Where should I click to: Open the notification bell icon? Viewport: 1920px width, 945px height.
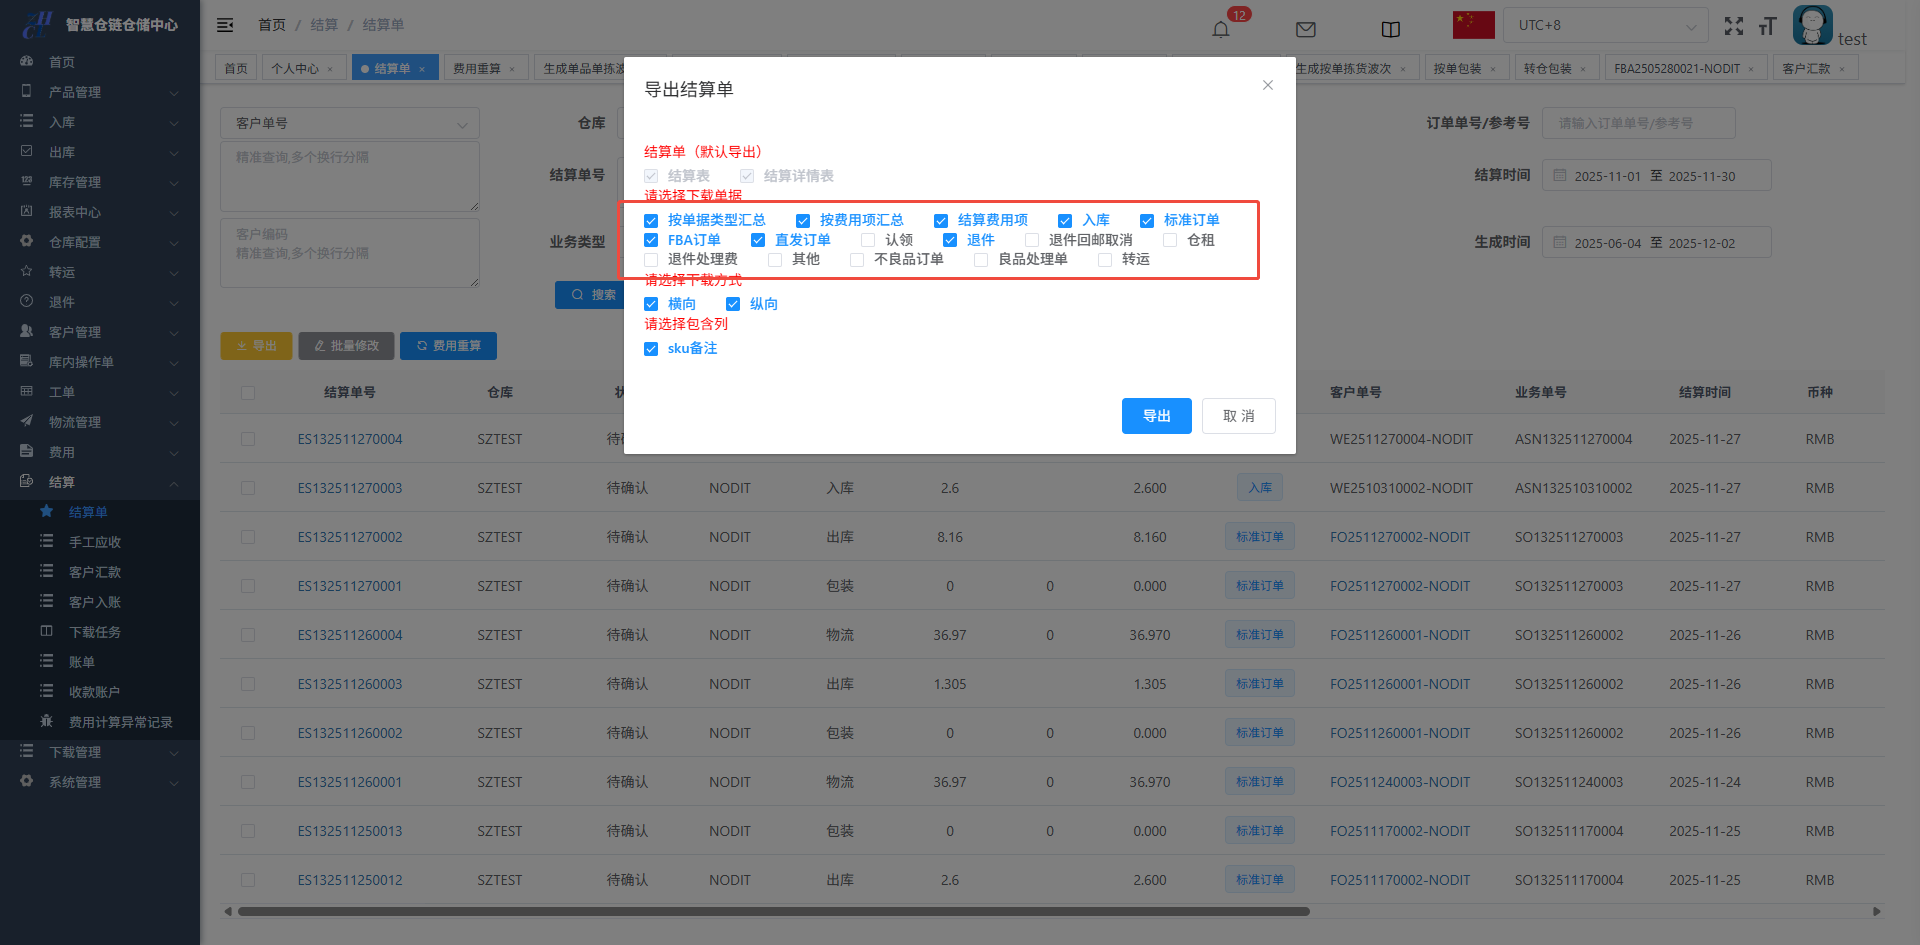(x=1221, y=29)
